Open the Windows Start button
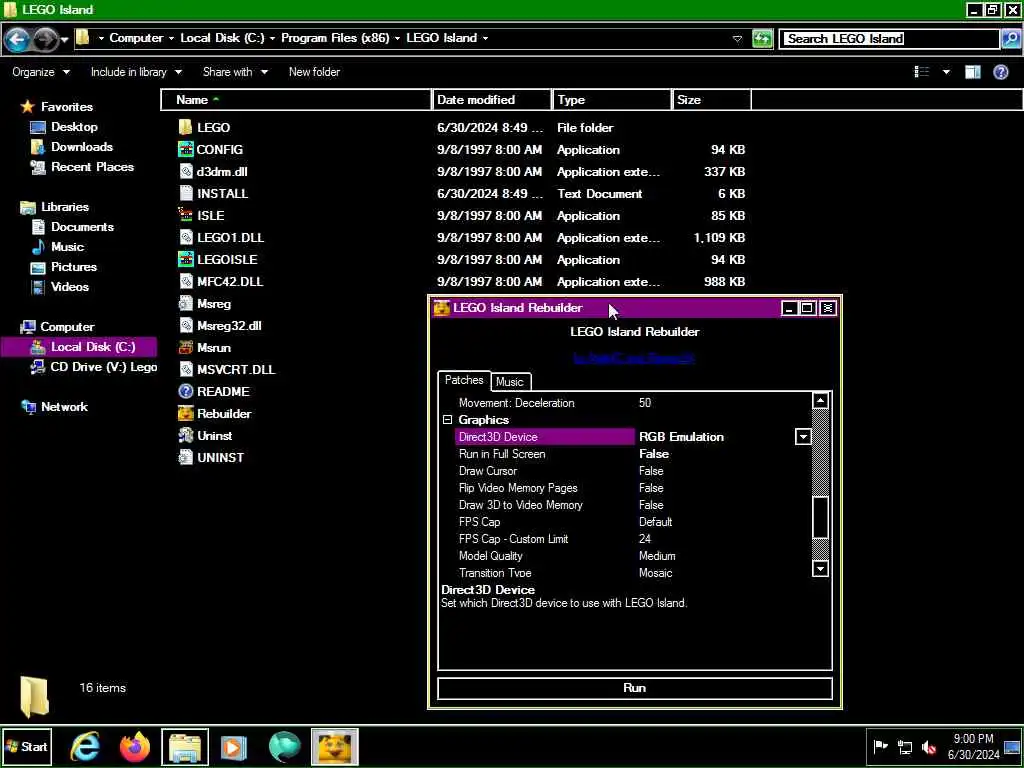This screenshot has width=1024, height=768. point(26,746)
